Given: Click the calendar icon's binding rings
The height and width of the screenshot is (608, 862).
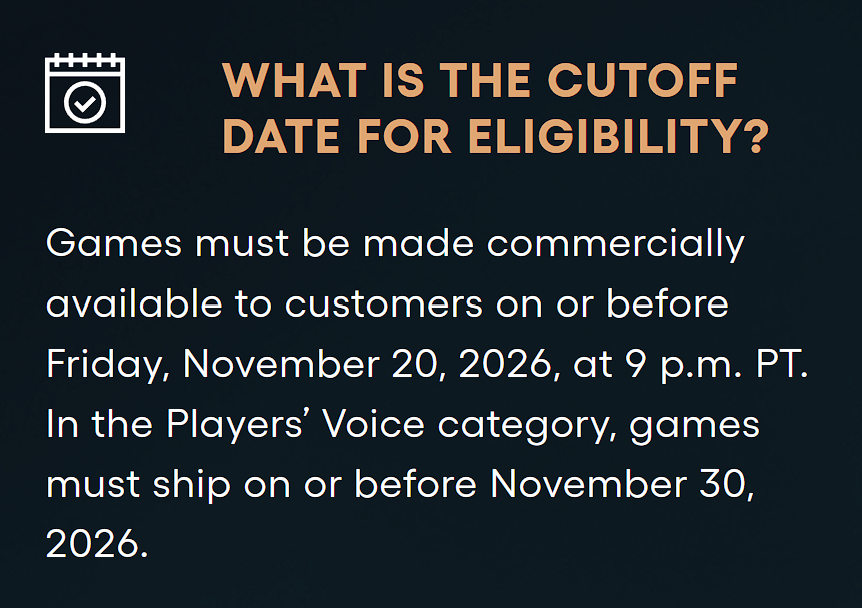Looking at the screenshot, I should (85, 59).
